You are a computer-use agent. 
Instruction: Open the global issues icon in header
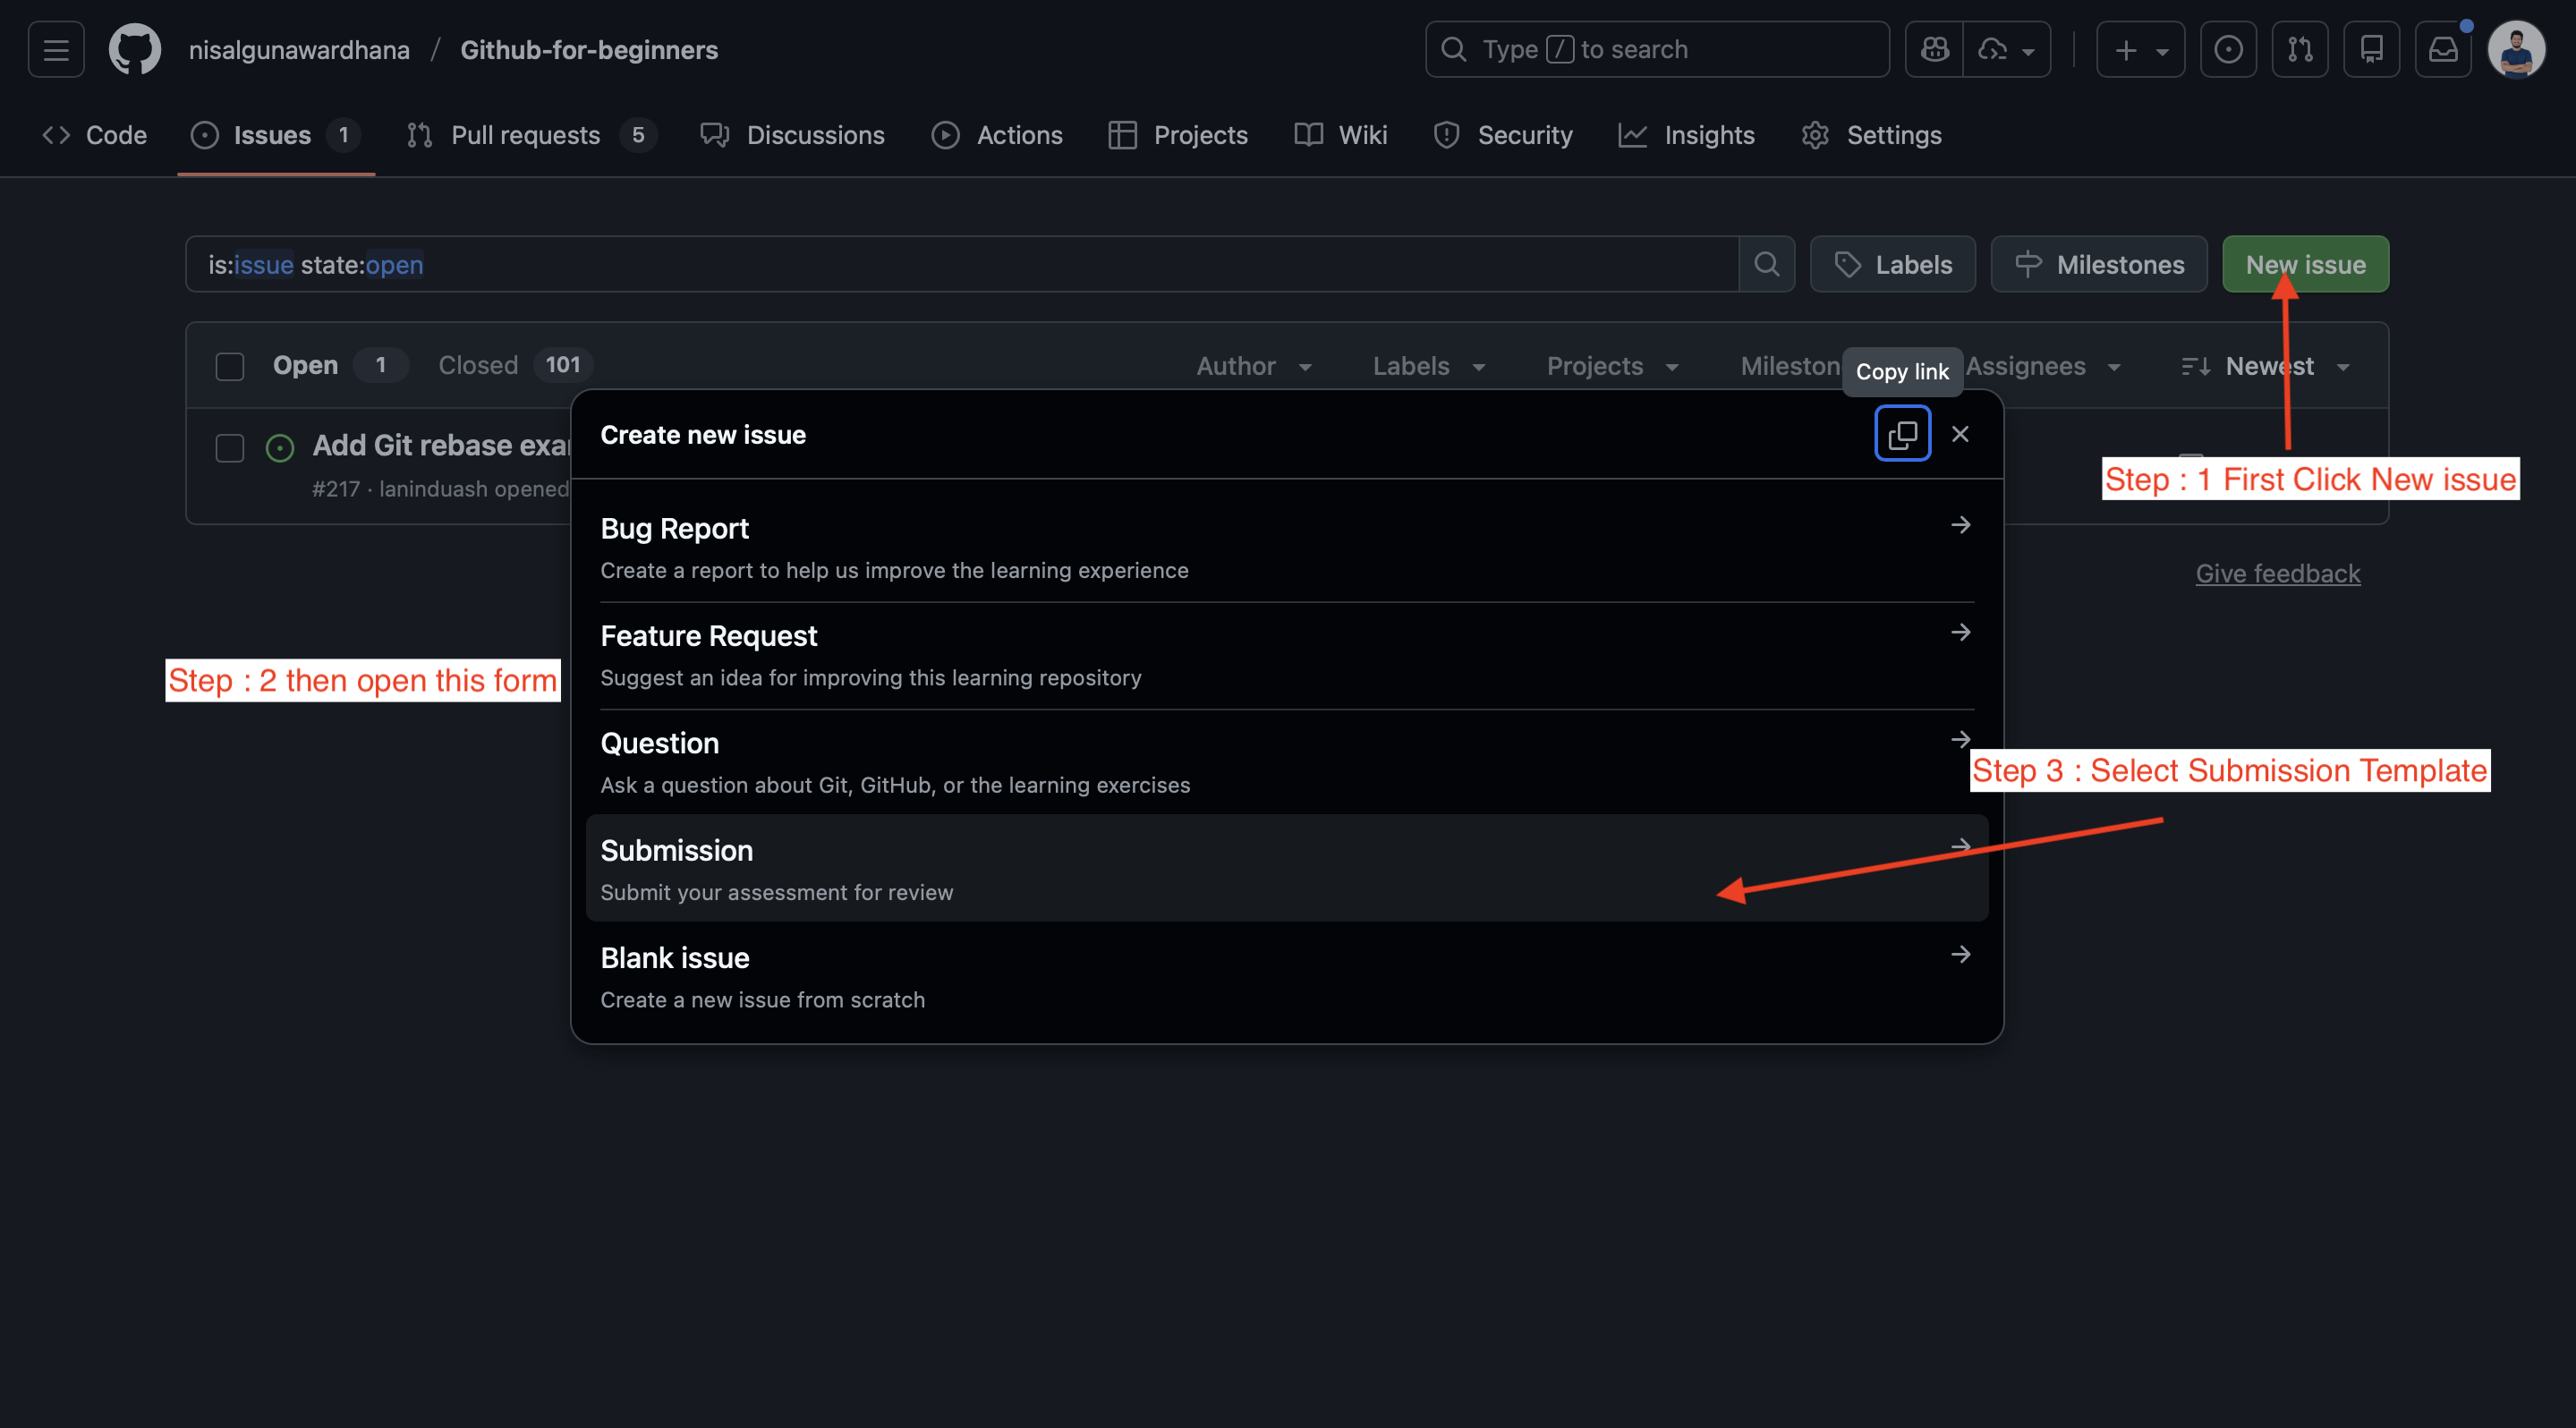pos(2228,49)
